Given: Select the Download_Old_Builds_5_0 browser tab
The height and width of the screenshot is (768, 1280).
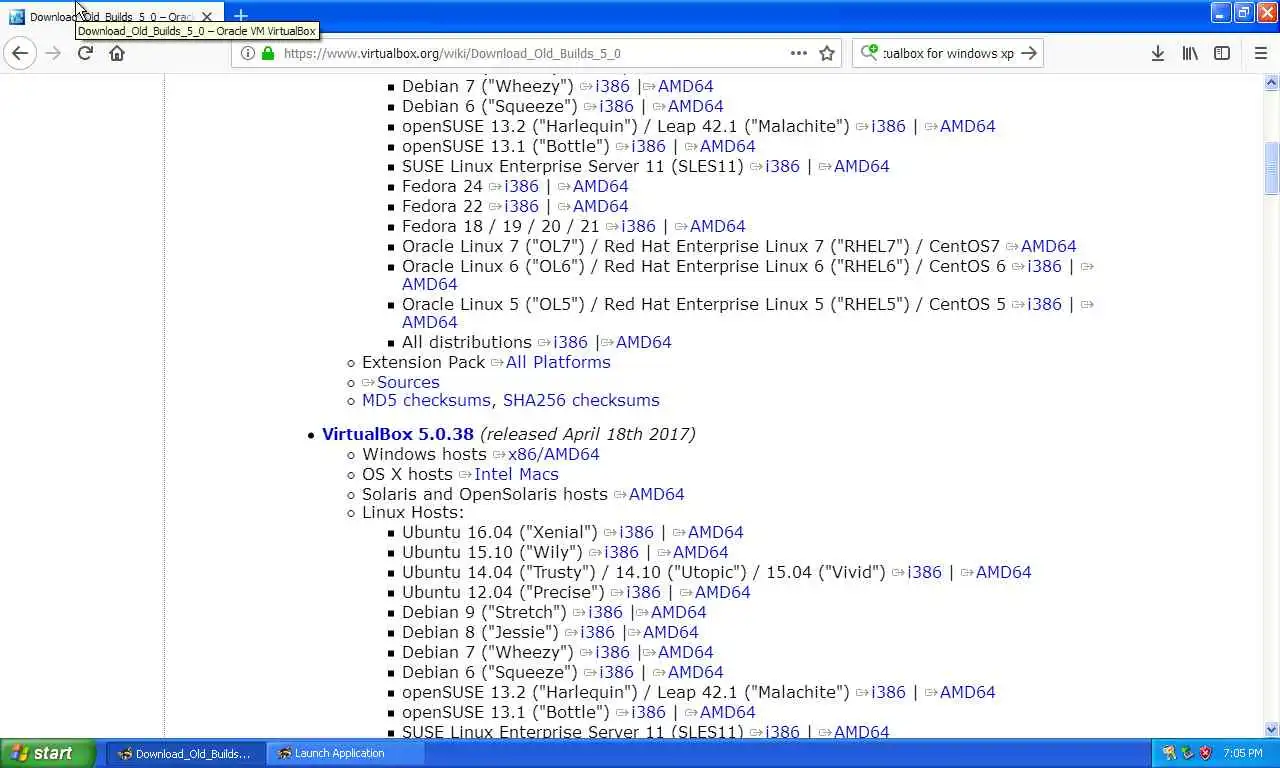Looking at the screenshot, I should tap(112, 17).
